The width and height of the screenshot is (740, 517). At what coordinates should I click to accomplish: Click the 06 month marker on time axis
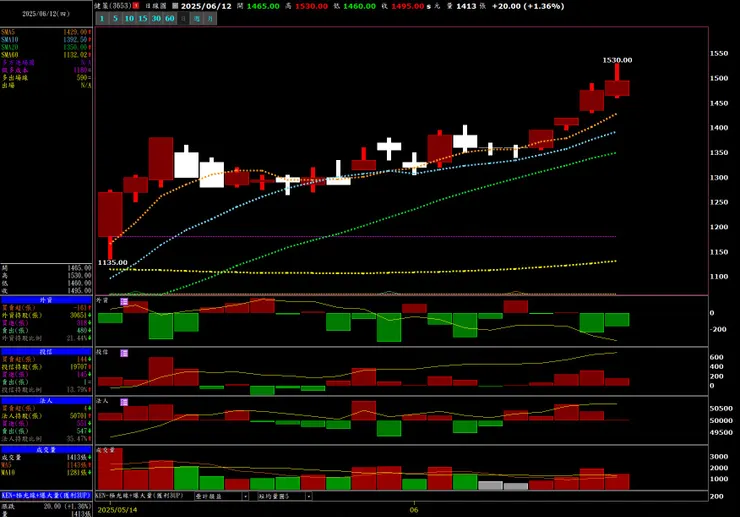414,510
